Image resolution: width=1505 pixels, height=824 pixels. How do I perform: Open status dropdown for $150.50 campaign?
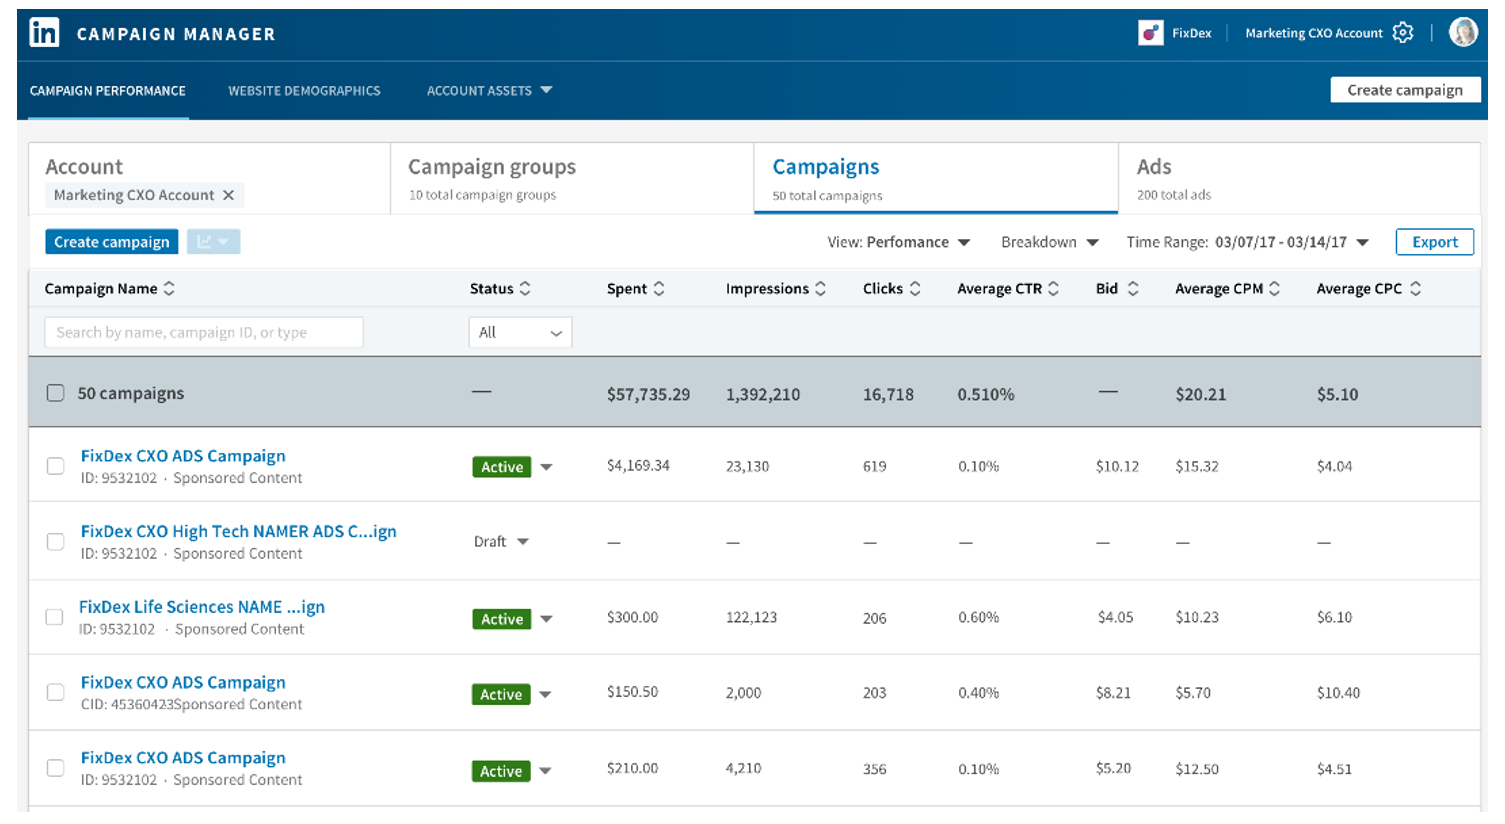(546, 694)
